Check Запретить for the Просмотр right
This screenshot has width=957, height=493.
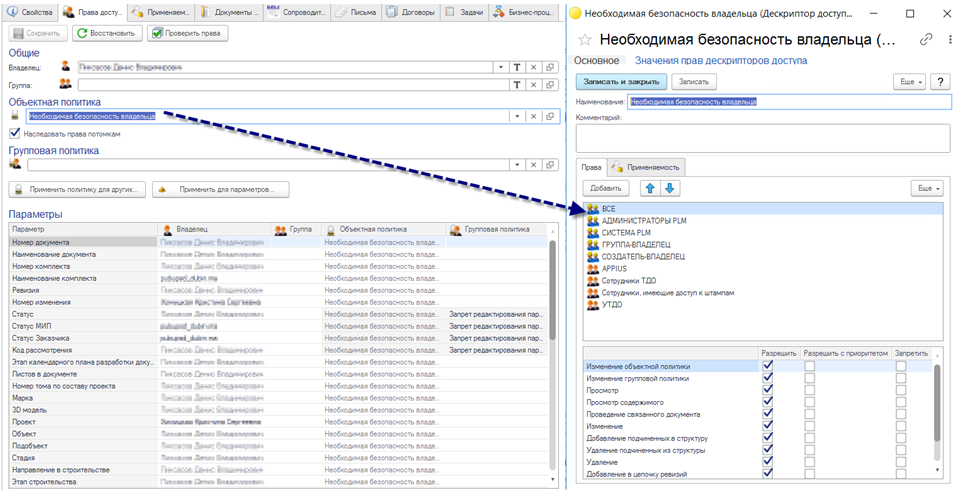[x=901, y=390]
